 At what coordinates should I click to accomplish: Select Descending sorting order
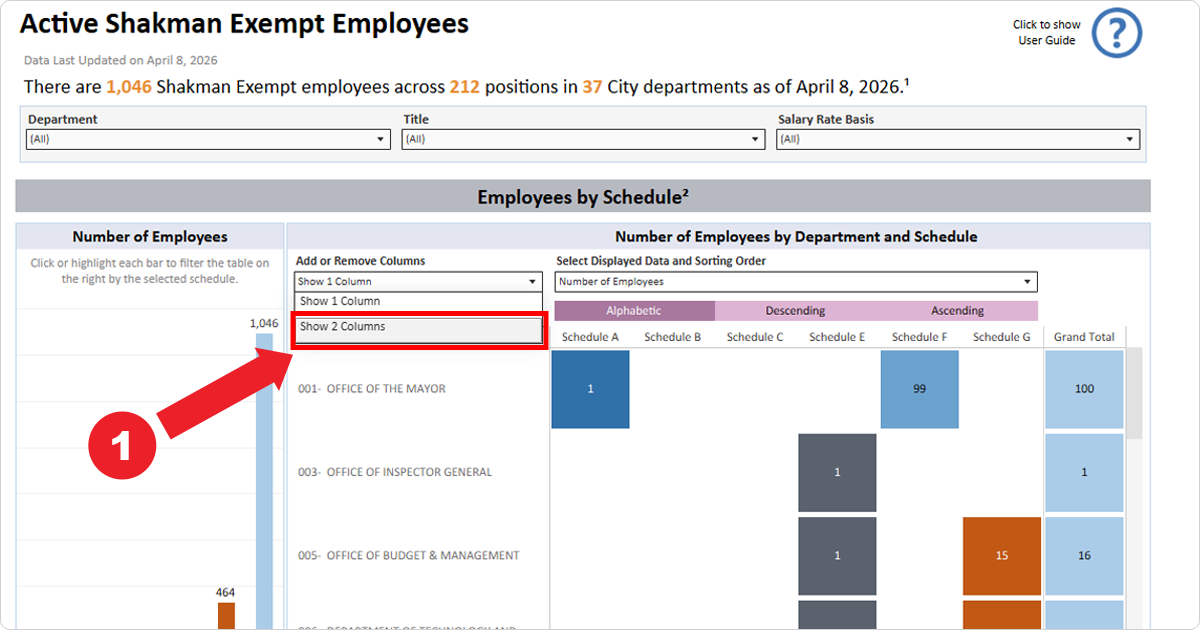tap(795, 311)
